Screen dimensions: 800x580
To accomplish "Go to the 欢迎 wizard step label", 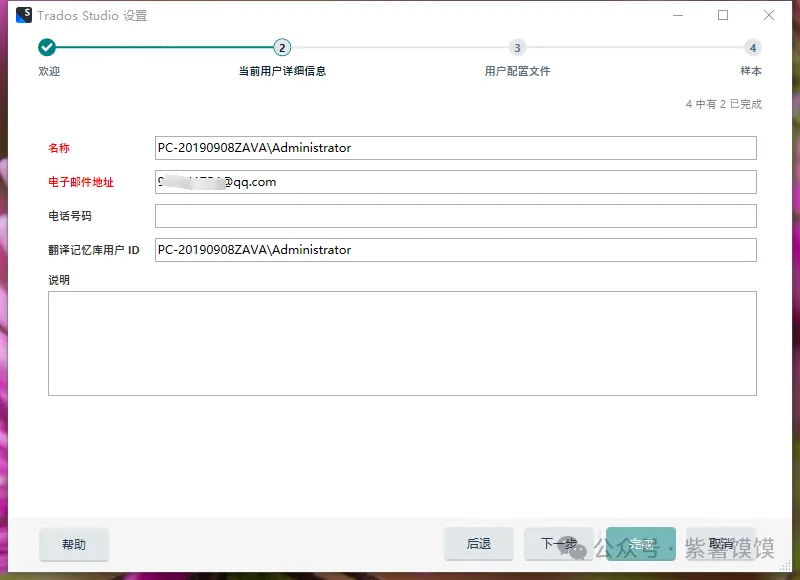I will coord(49,71).
